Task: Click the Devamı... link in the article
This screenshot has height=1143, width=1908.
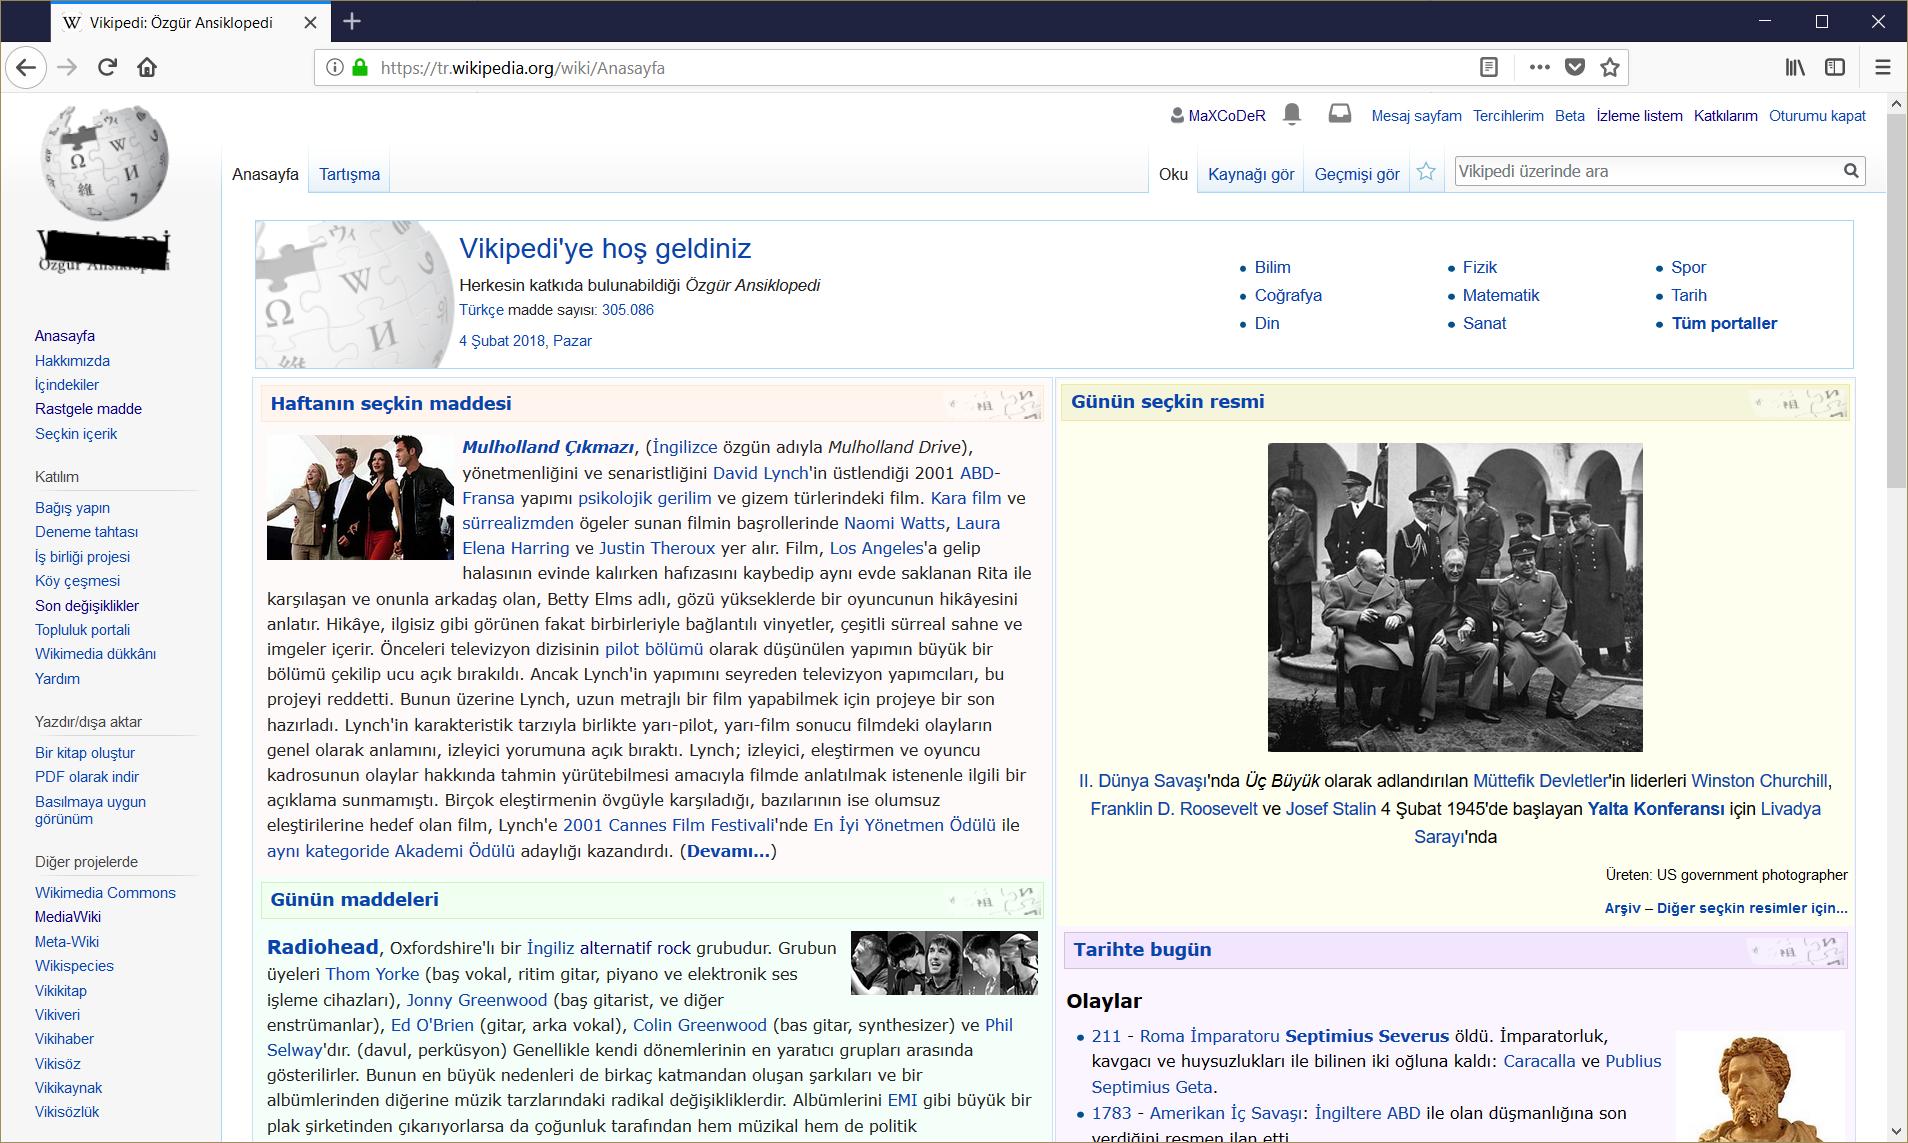Action: coord(728,851)
